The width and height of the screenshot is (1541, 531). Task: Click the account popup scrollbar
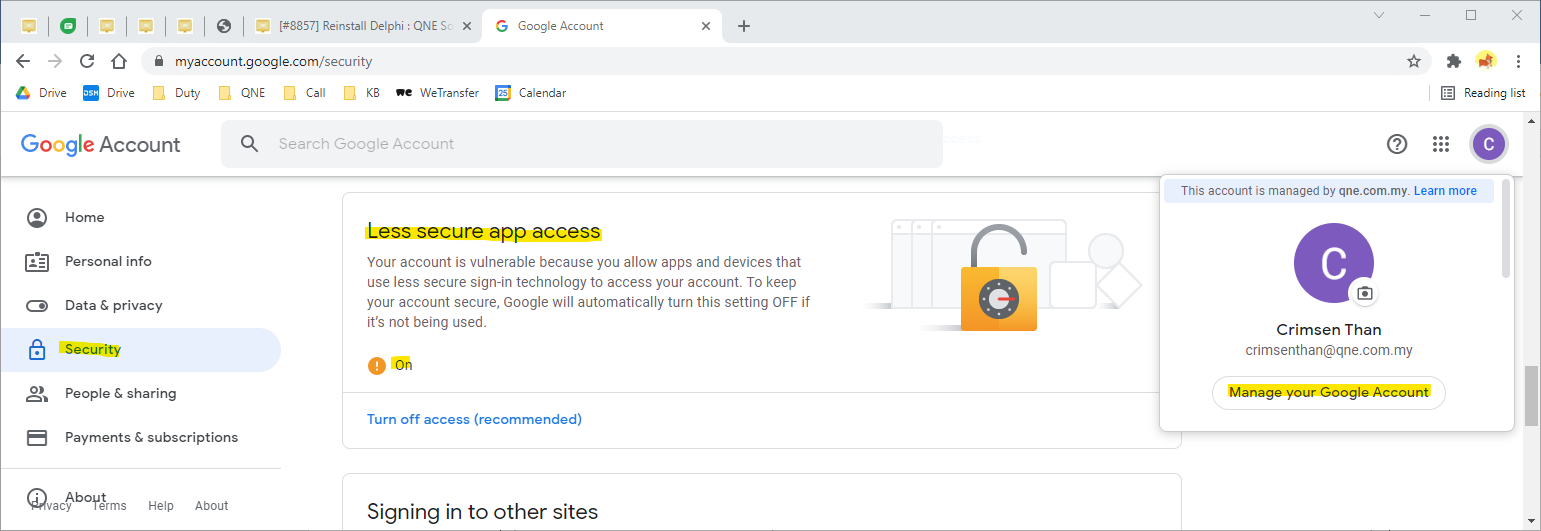pos(1506,231)
